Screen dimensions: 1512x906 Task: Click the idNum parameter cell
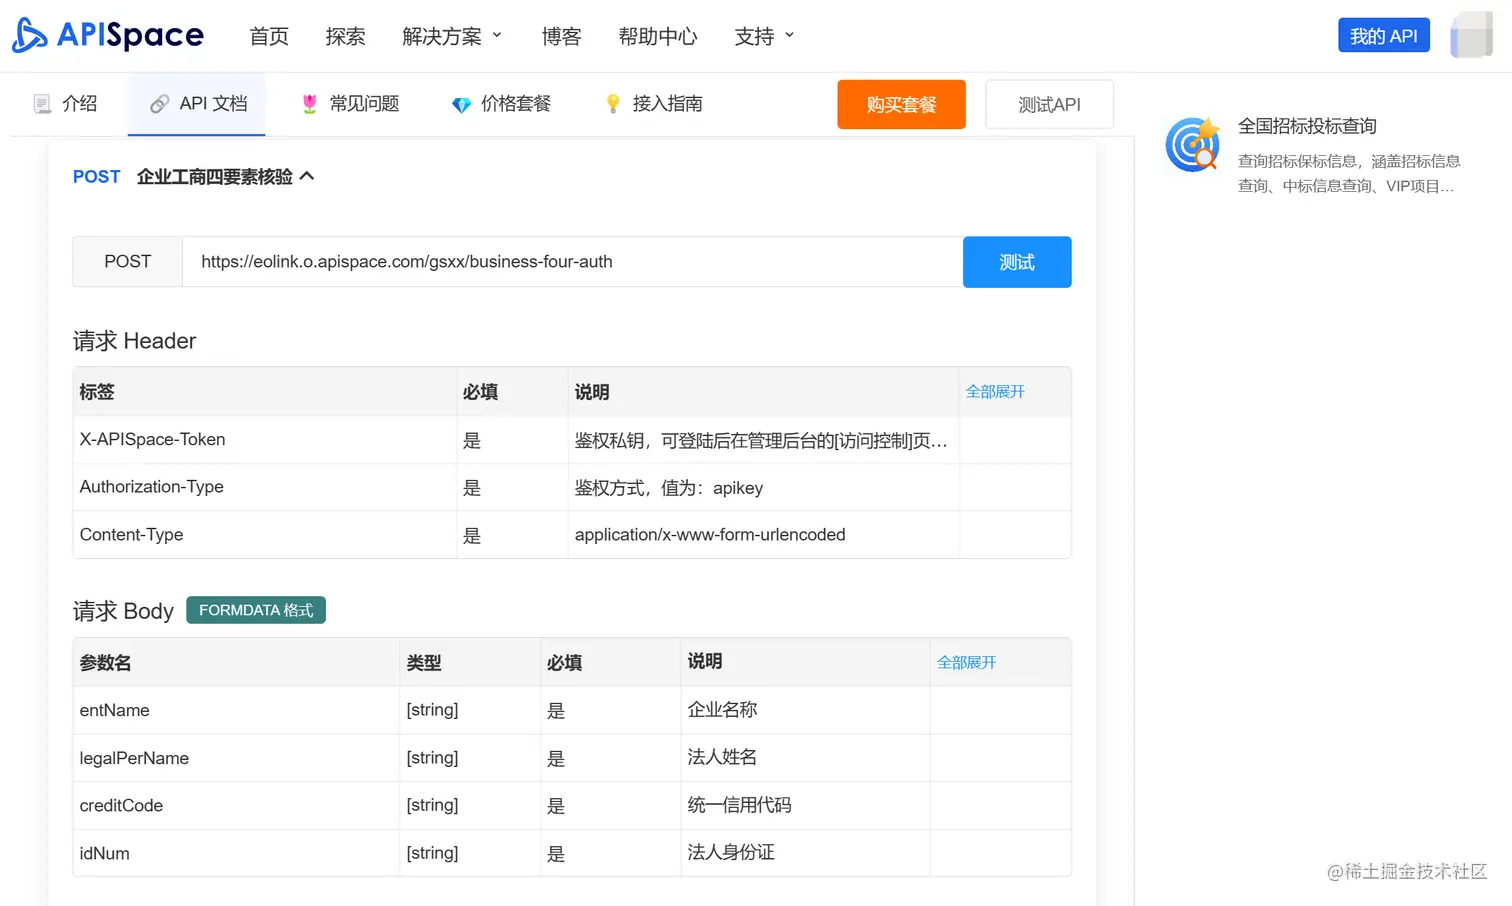coord(236,853)
